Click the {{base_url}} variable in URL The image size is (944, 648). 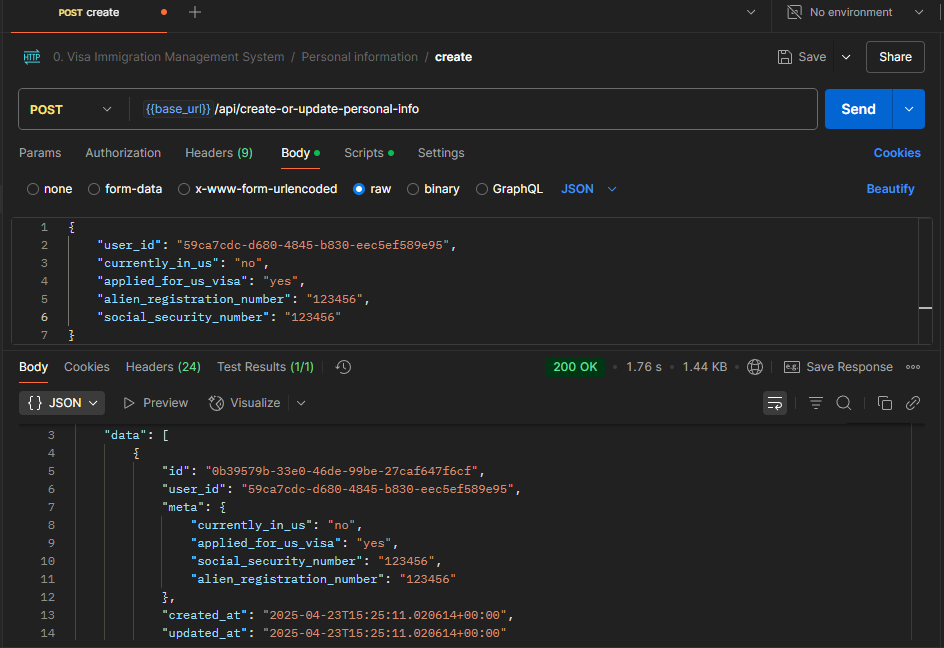click(178, 109)
